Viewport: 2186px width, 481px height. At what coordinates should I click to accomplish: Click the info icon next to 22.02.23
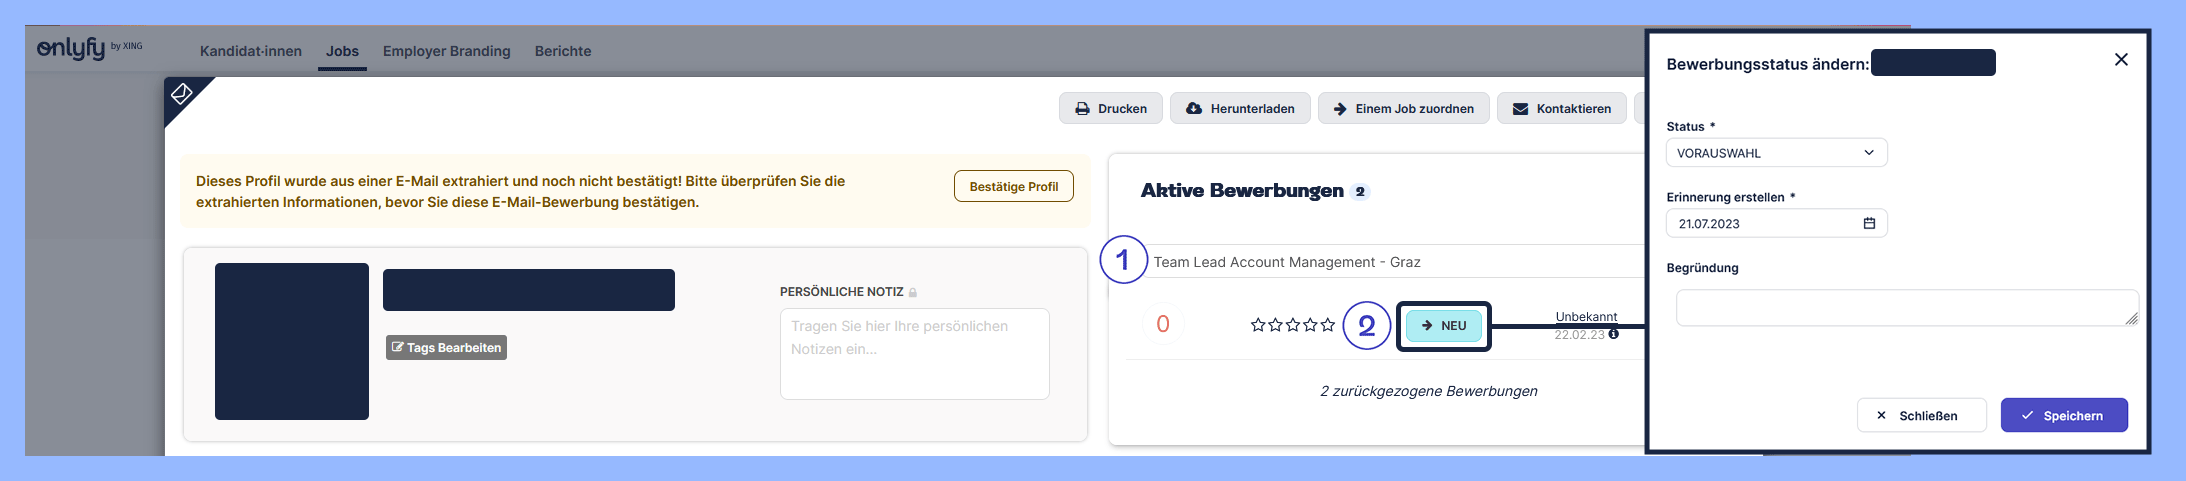point(1613,335)
